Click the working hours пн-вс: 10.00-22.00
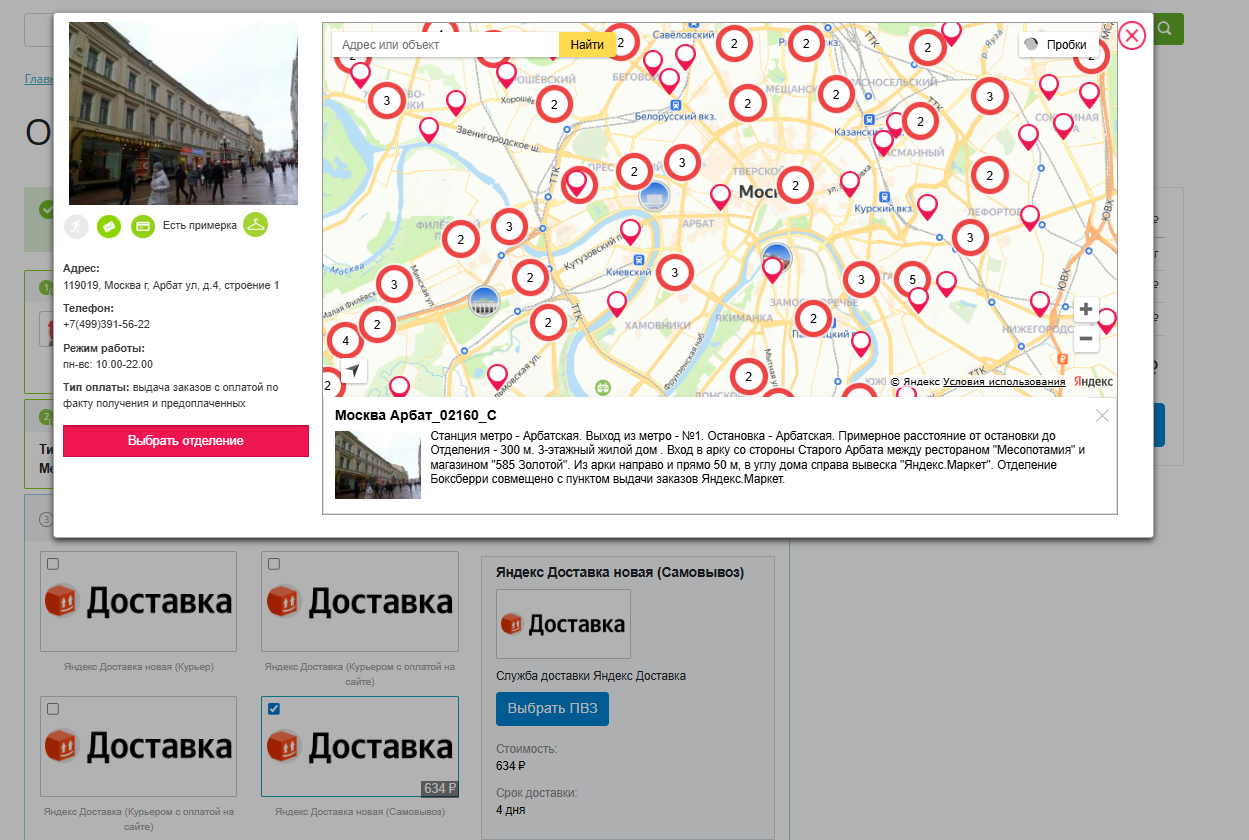Image resolution: width=1249 pixels, height=840 pixels. click(x=108, y=364)
